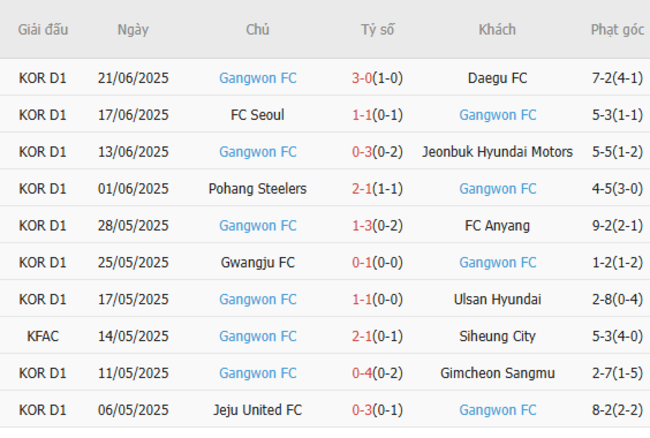This screenshot has height=438, width=650.
Task: Open the Gimcheon Sangmu team link
Action: pos(497,374)
